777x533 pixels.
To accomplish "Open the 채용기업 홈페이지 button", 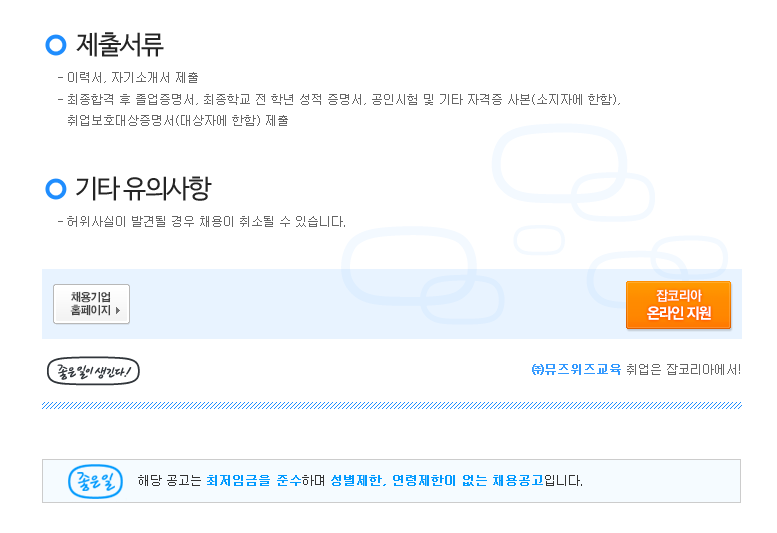I will 92,304.
